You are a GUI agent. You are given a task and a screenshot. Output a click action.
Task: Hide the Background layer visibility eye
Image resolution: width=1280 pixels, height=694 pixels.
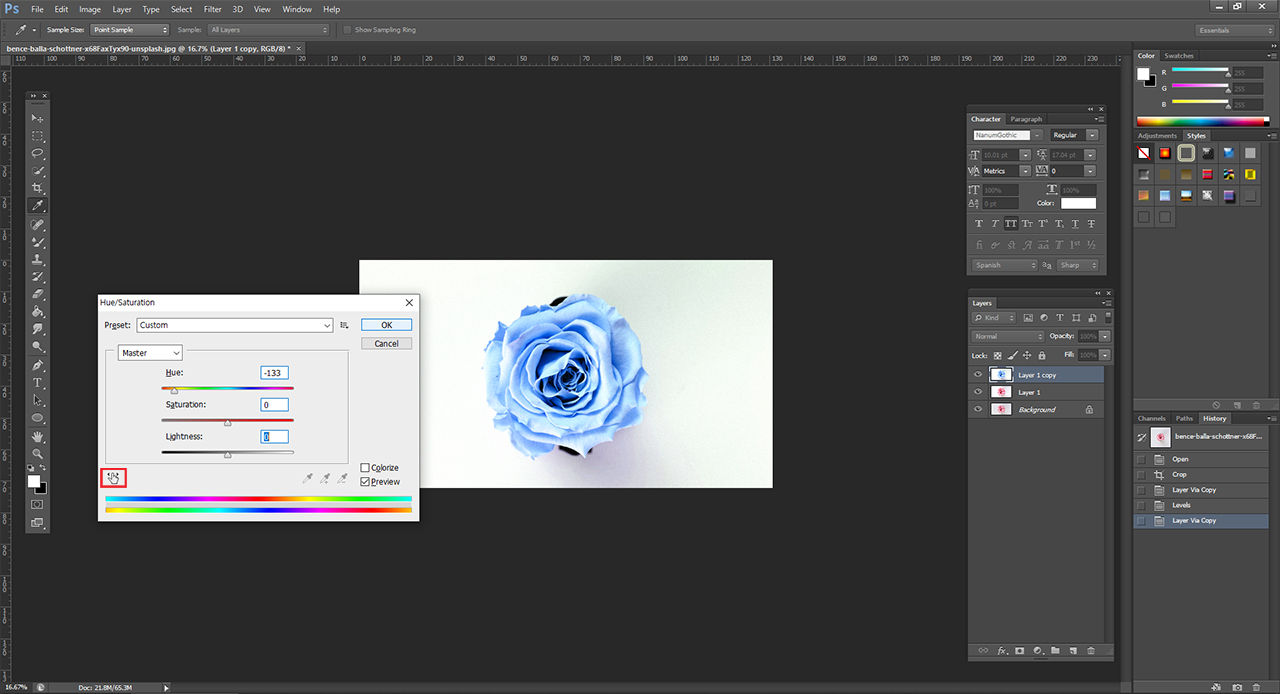[x=978, y=409]
